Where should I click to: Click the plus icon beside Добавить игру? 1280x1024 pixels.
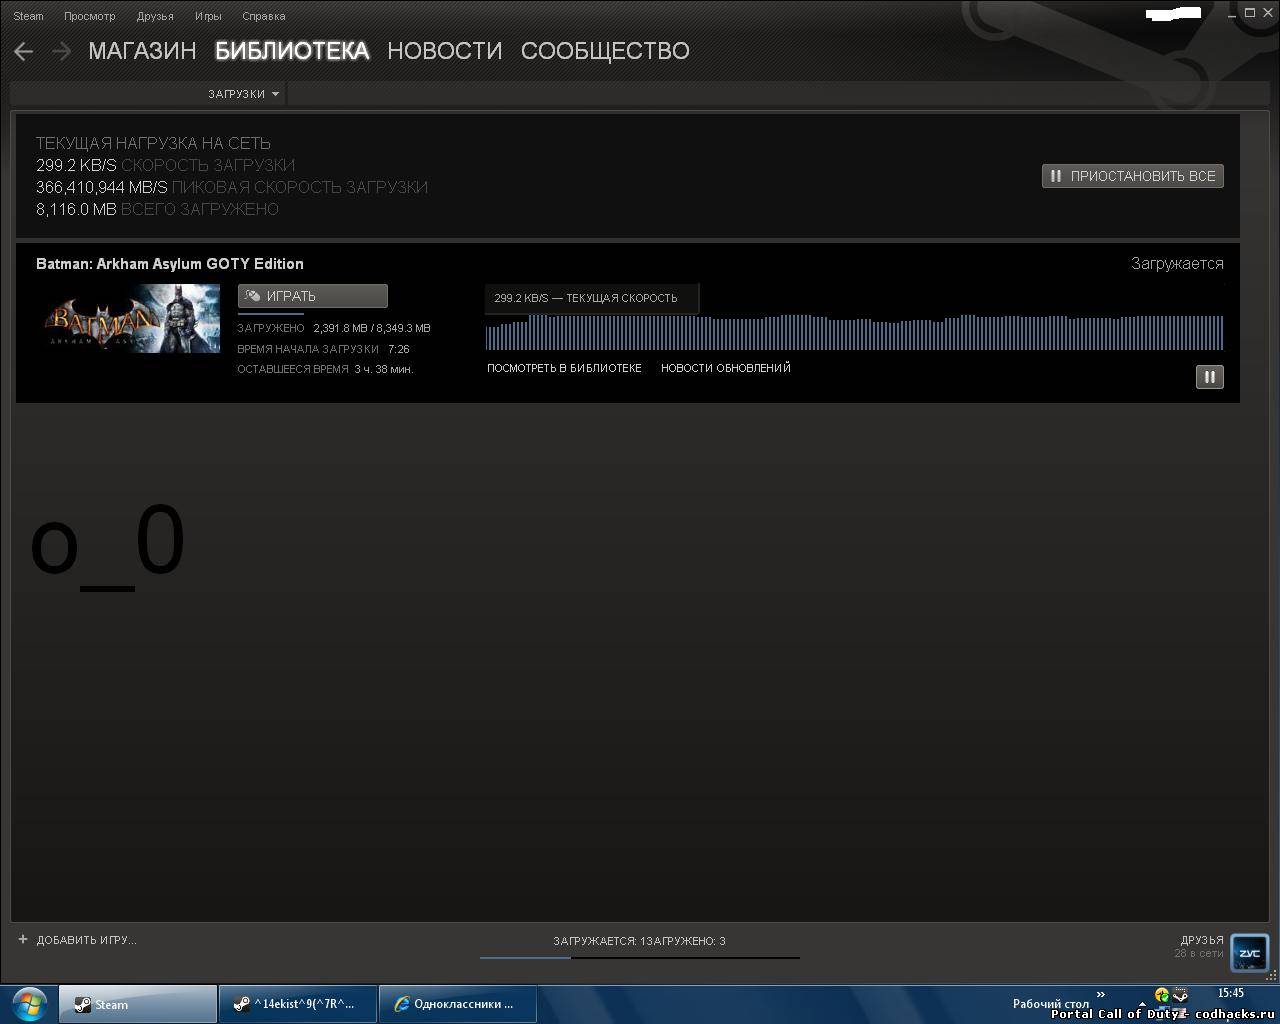[x=23, y=940]
